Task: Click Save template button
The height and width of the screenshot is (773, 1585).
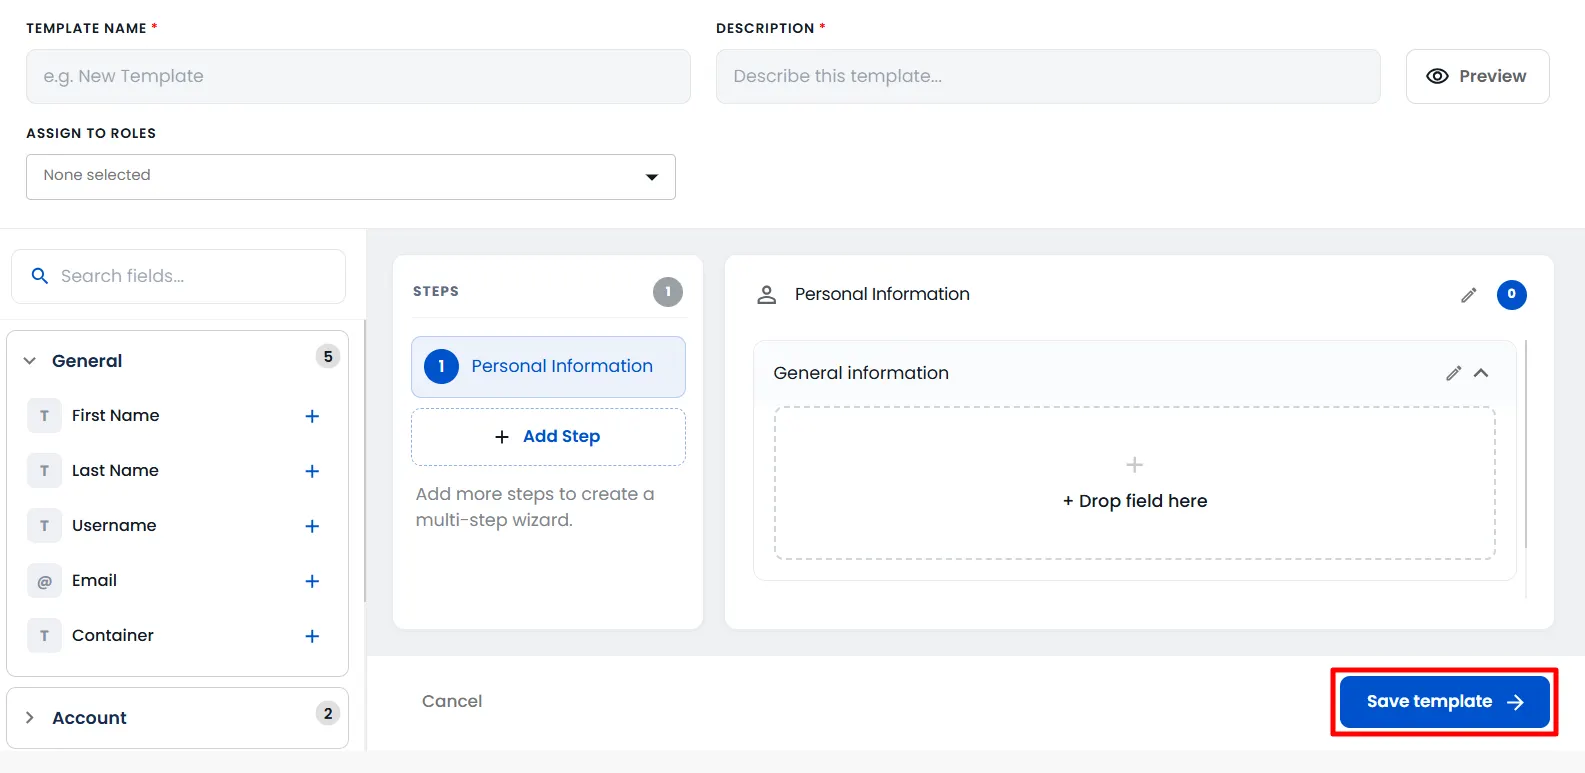Action: [1444, 702]
